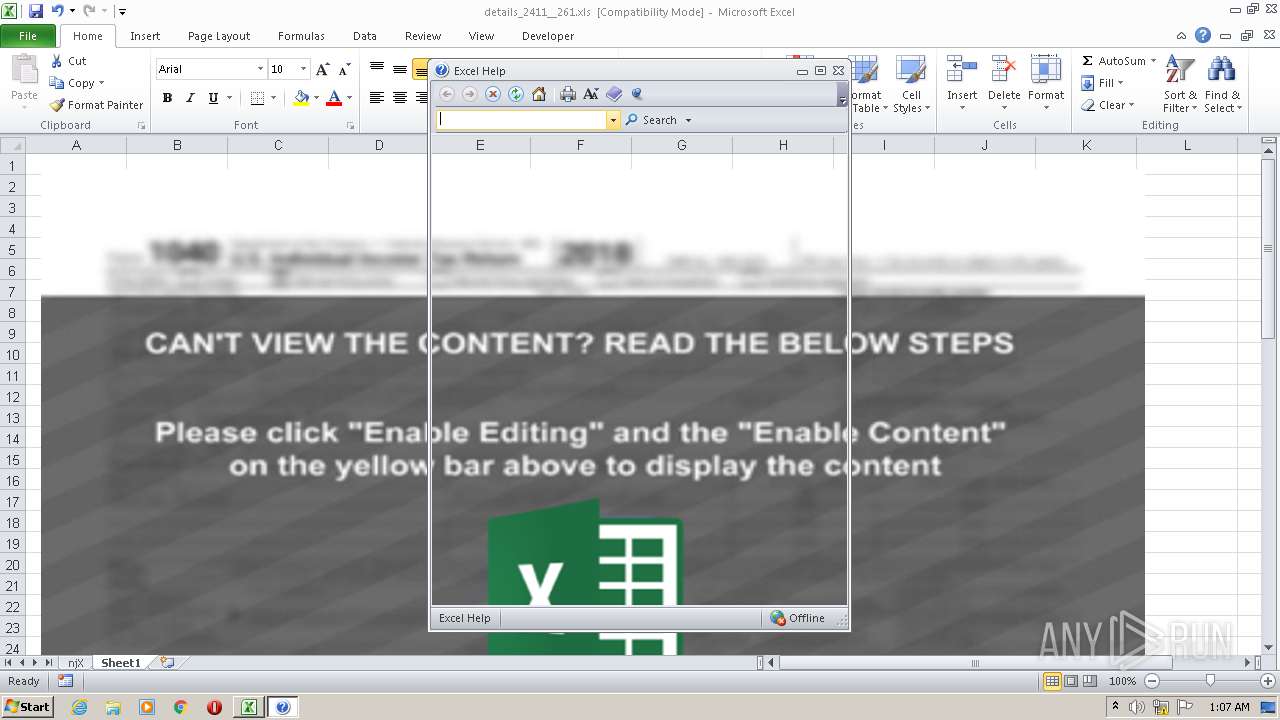
Task: Click the Cut button in Clipboard group
Action: pos(68,61)
